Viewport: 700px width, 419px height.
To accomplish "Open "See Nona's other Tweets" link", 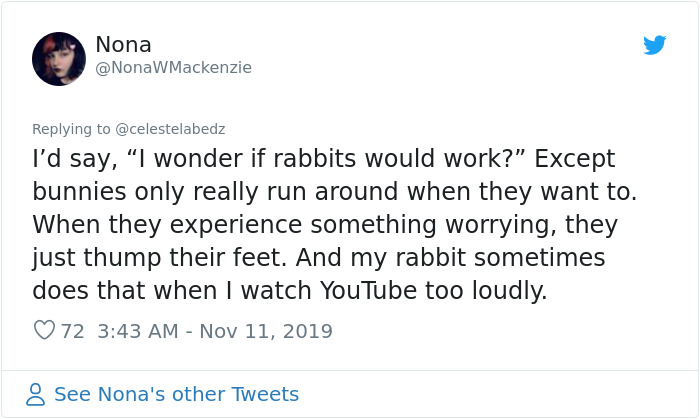I will point(176,394).
